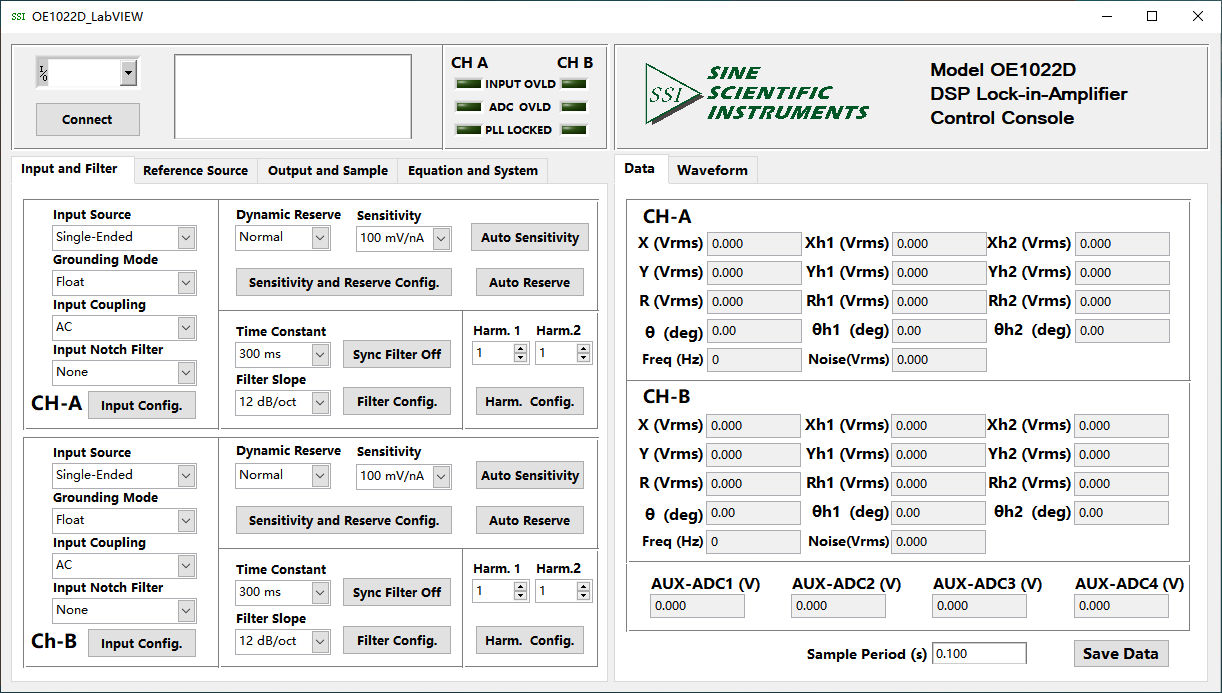This screenshot has width=1222, height=693.
Task: Click CH-A Auto Sensitivity button
Action: tap(530, 237)
